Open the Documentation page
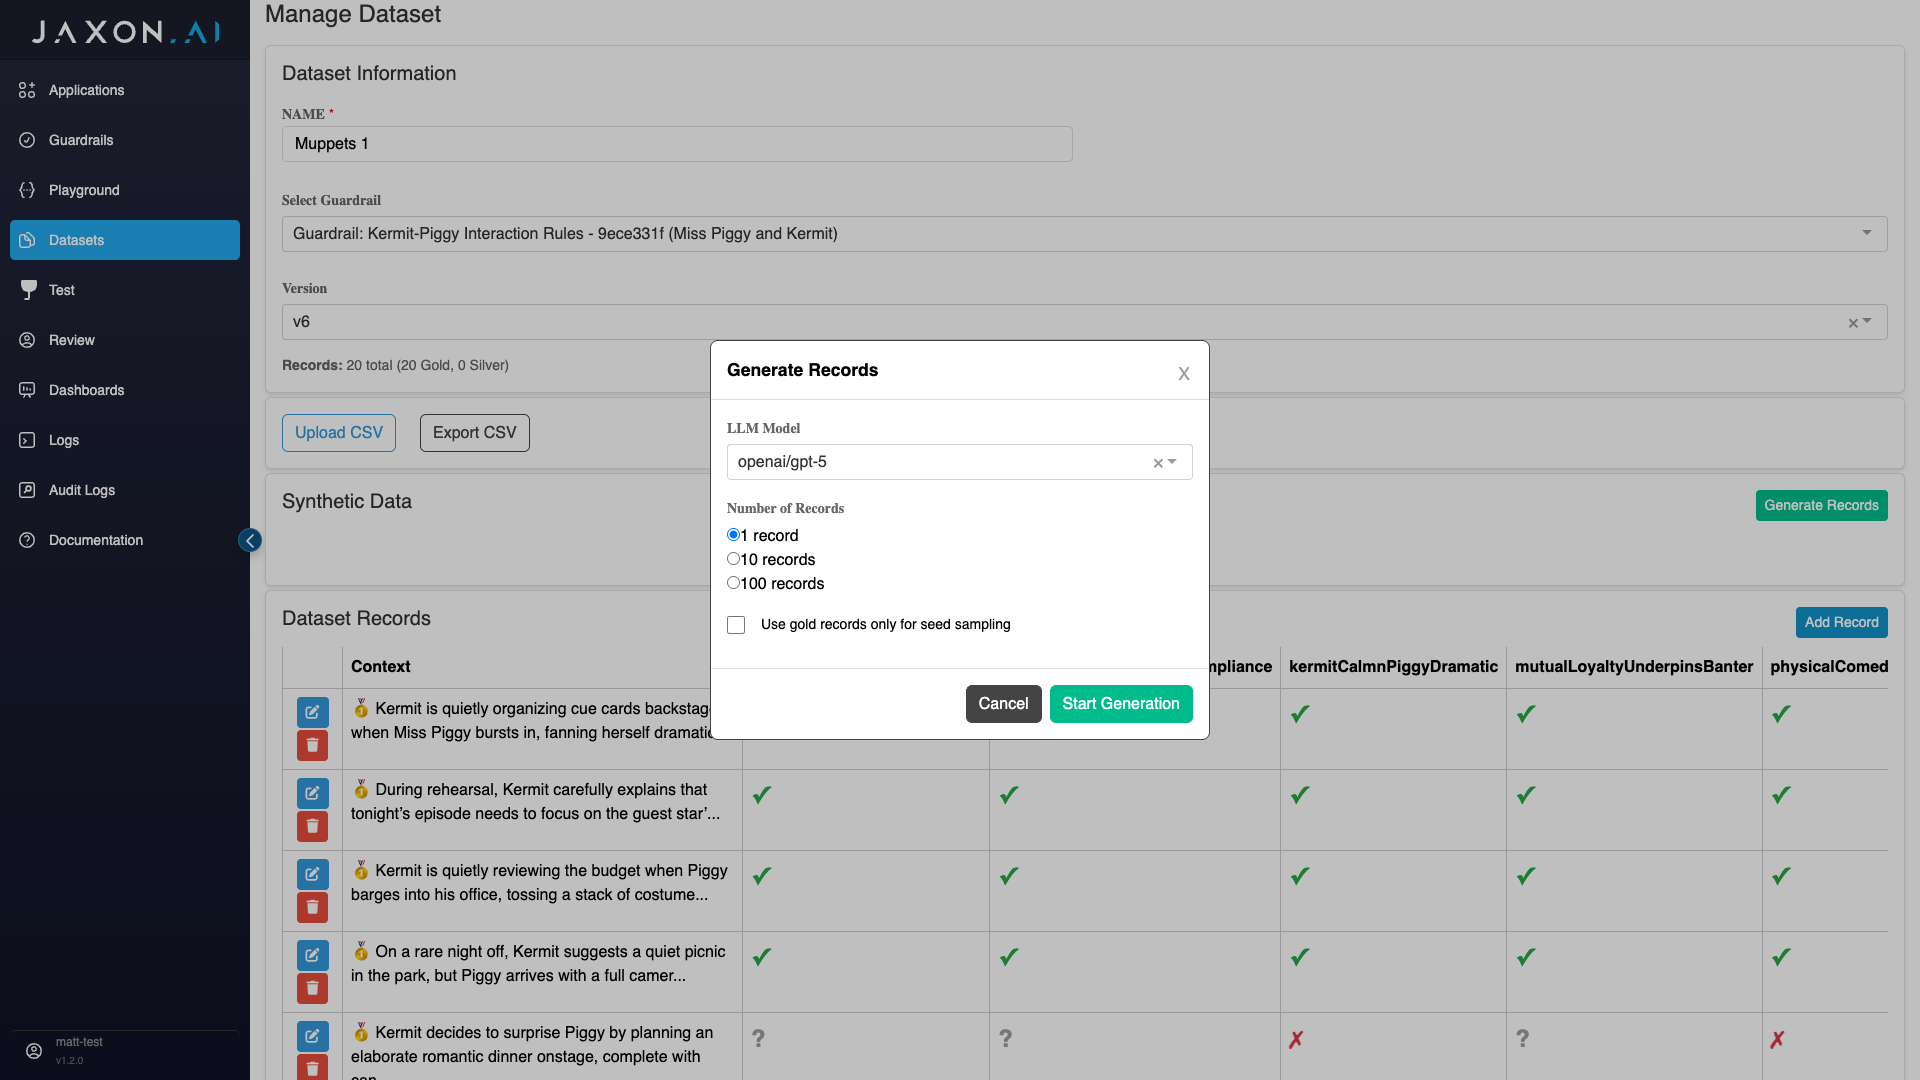 [x=95, y=540]
